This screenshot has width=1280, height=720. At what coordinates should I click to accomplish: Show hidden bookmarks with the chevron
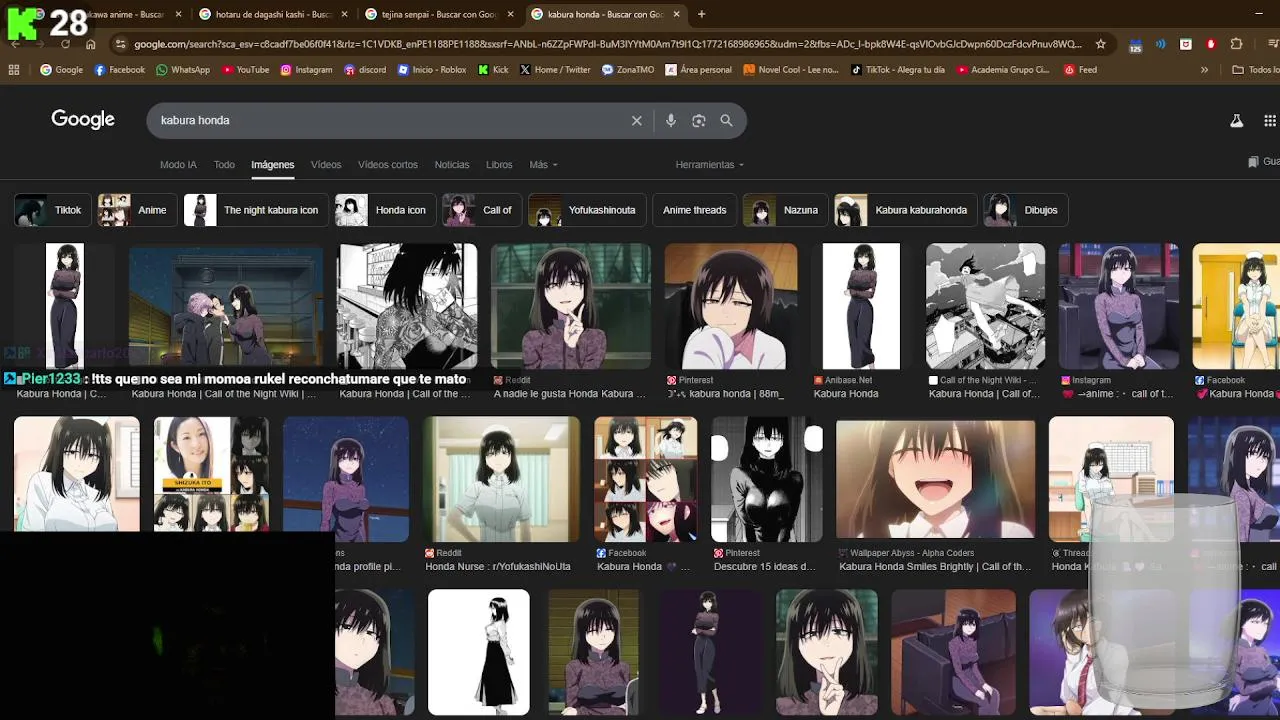point(1204,70)
